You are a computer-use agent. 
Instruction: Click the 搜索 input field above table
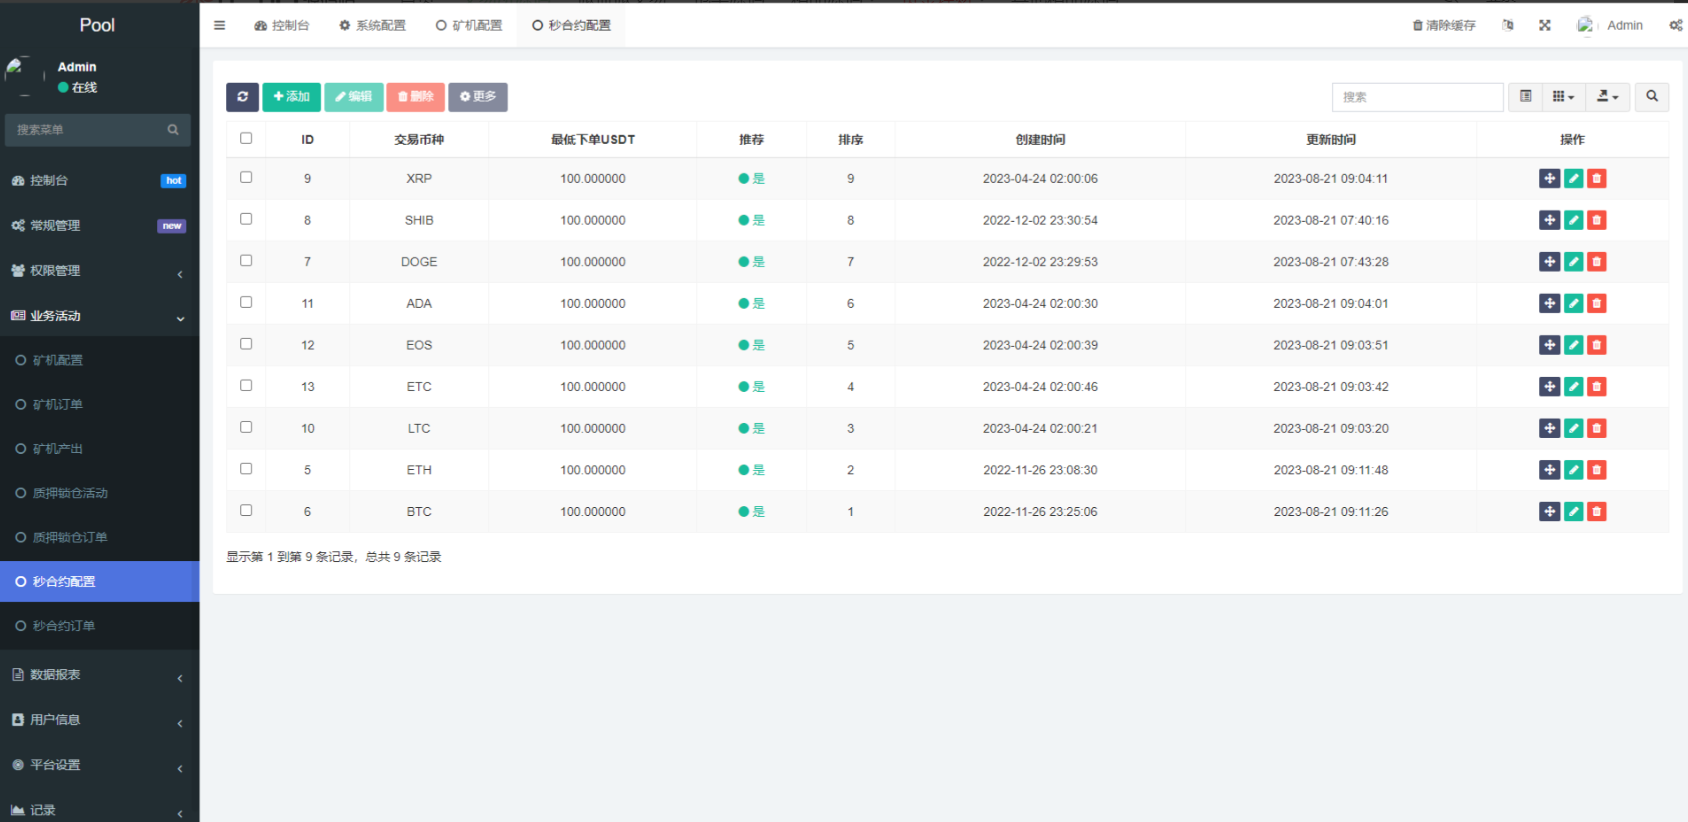coord(1417,97)
